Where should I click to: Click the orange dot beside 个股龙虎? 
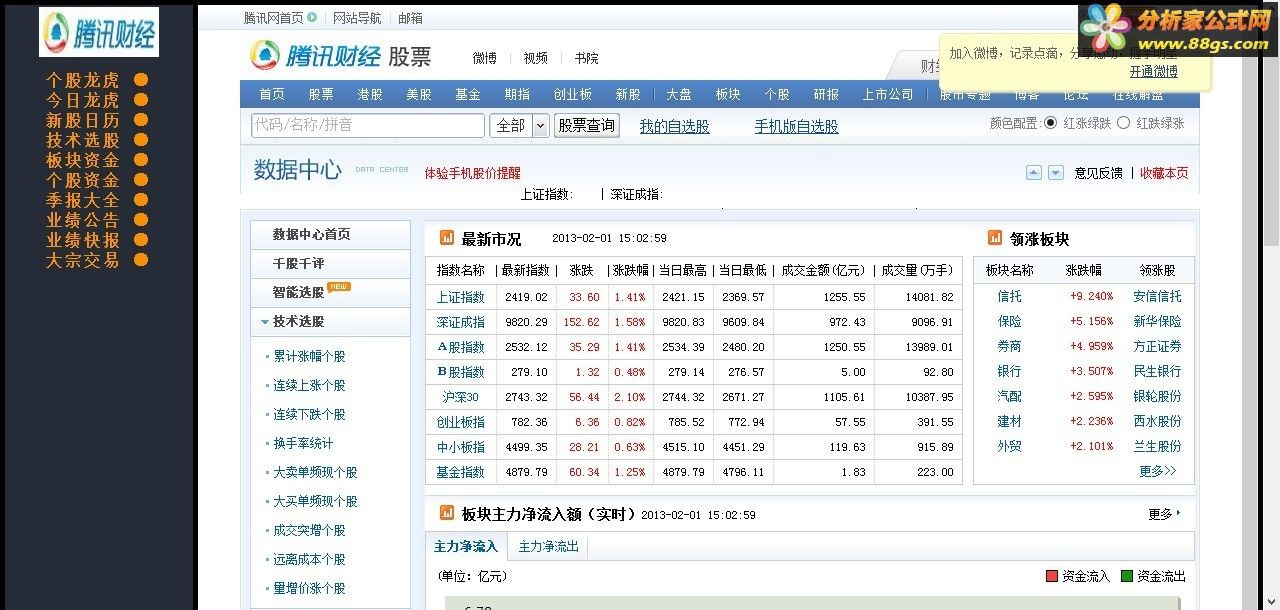pyautogui.click(x=141, y=80)
